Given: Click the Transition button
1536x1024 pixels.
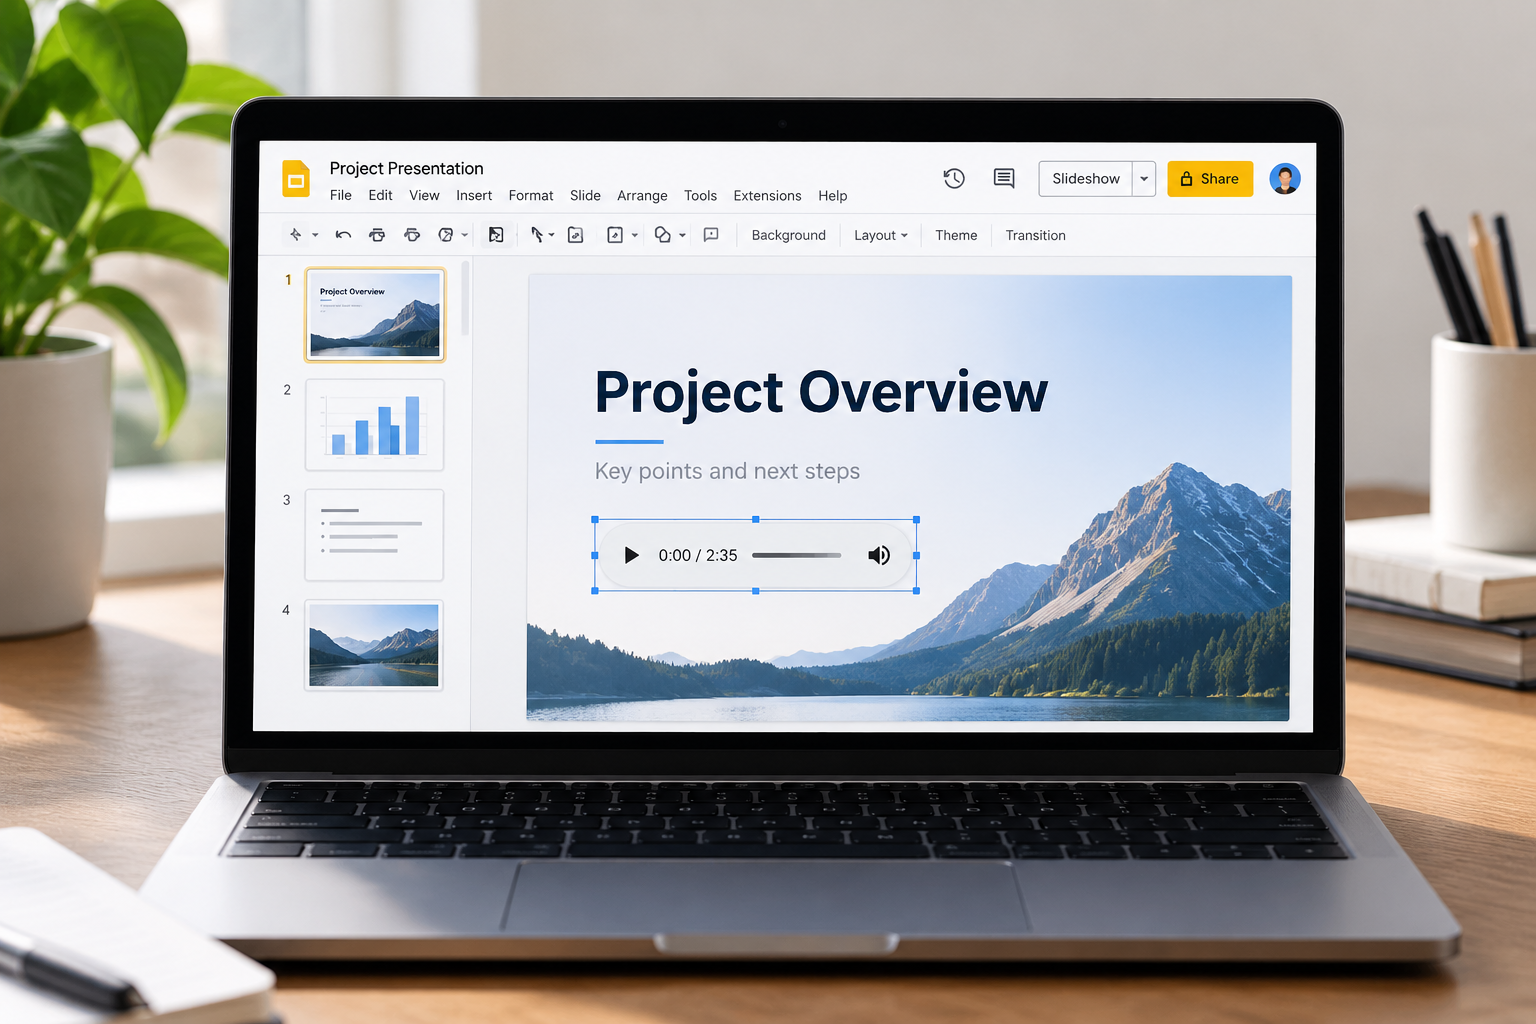Looking at the screenshot, I should coord(1036,235).
